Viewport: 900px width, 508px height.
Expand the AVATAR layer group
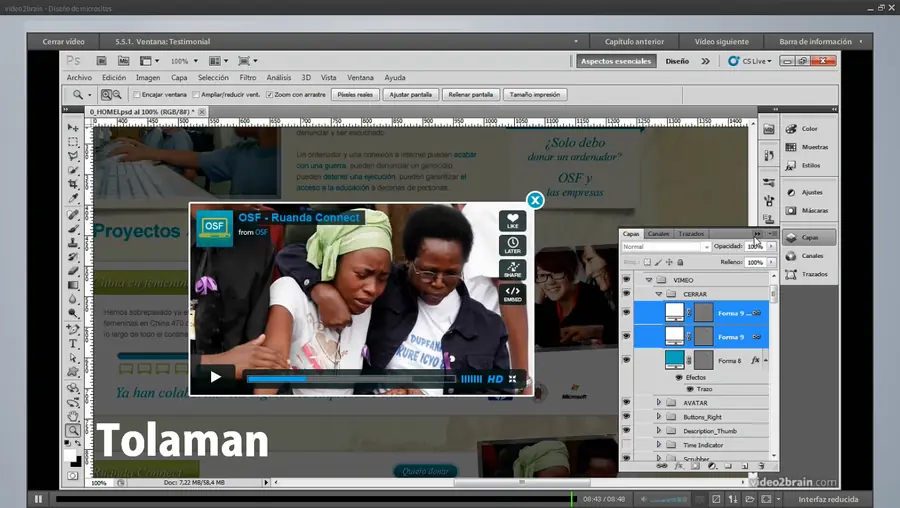pyautogui.click(x=659, y=403)
